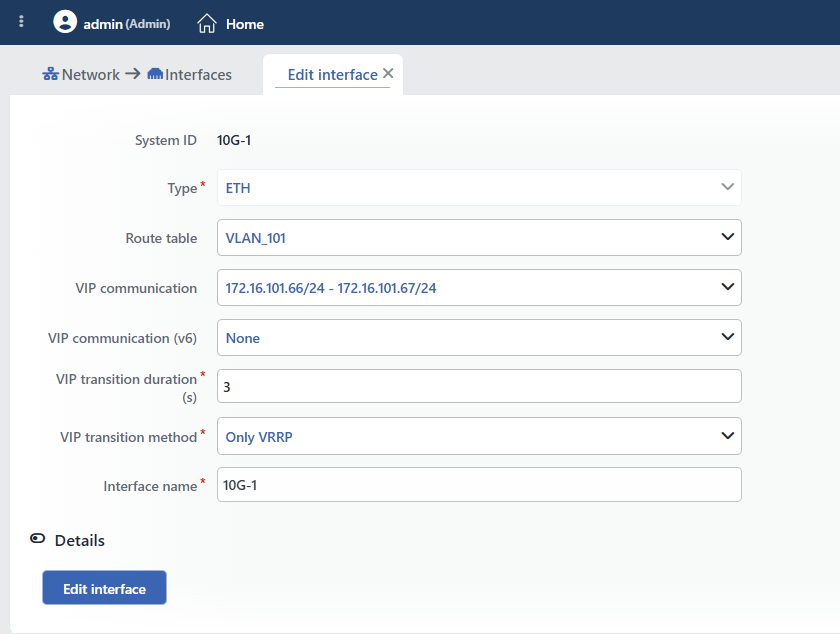Open the VIP transition method dropdown

[479, 436]
